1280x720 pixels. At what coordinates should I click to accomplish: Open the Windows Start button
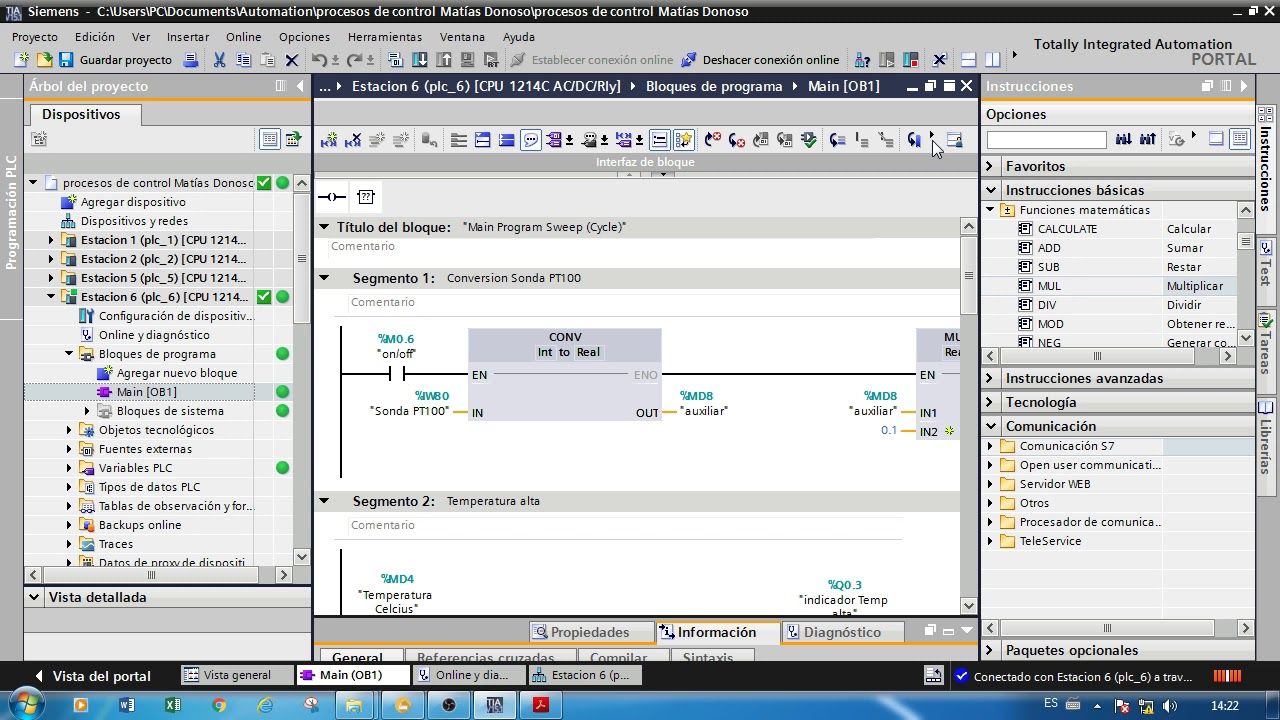tap(26, 705)
